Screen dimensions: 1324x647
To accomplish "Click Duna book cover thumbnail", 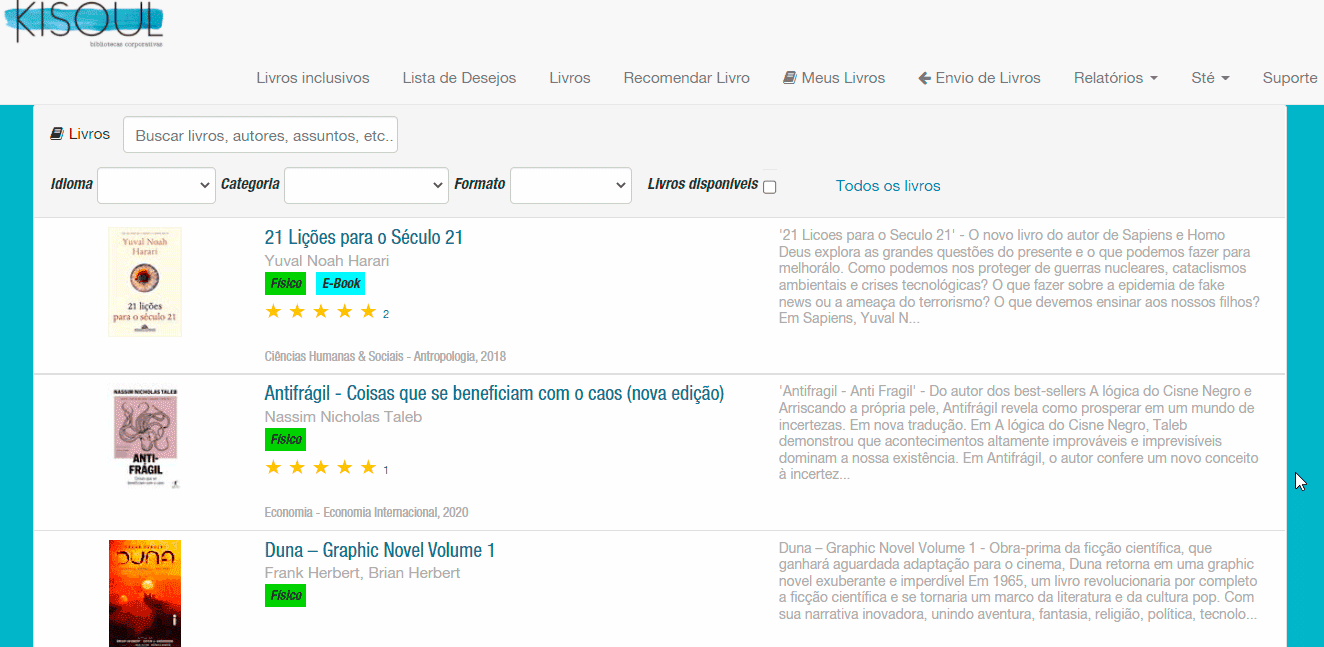I will [x=145, y=594].
